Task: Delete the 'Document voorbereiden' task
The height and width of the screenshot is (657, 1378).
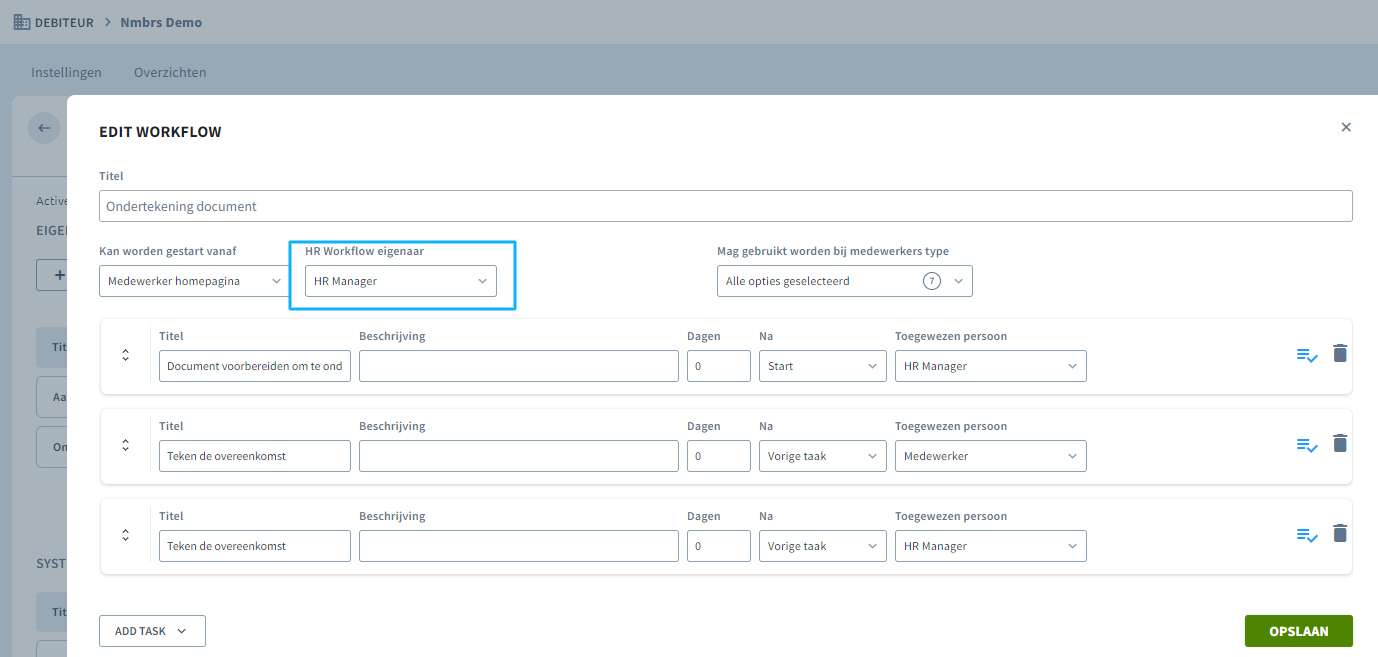Action: click(x=1340, y=353)
